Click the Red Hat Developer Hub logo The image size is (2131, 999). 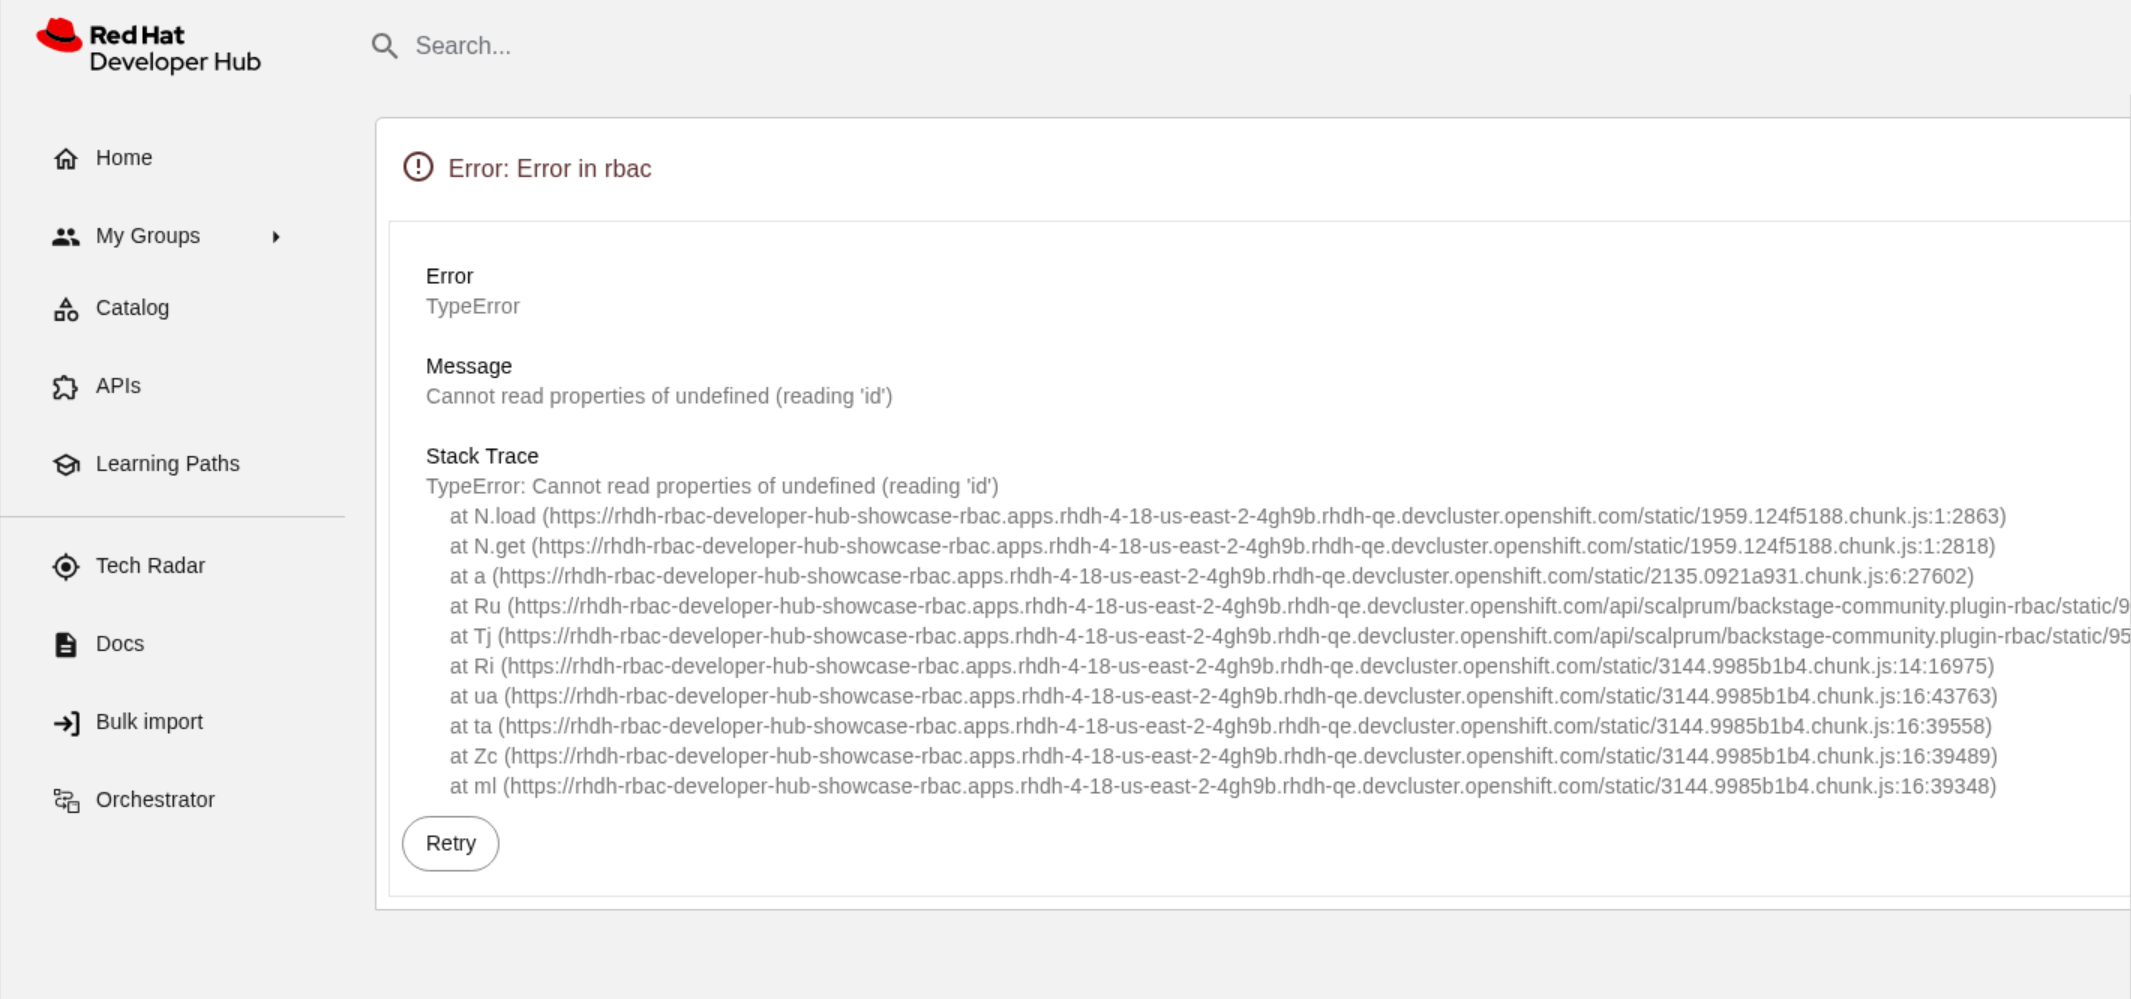tap(148, 47)
